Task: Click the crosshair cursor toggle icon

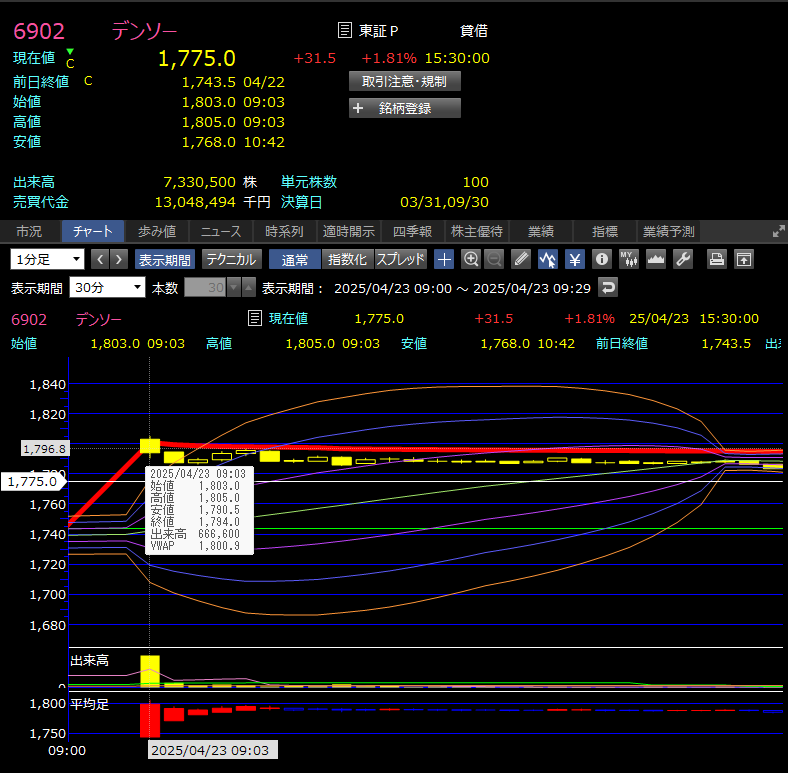Action: pos(444,260)
